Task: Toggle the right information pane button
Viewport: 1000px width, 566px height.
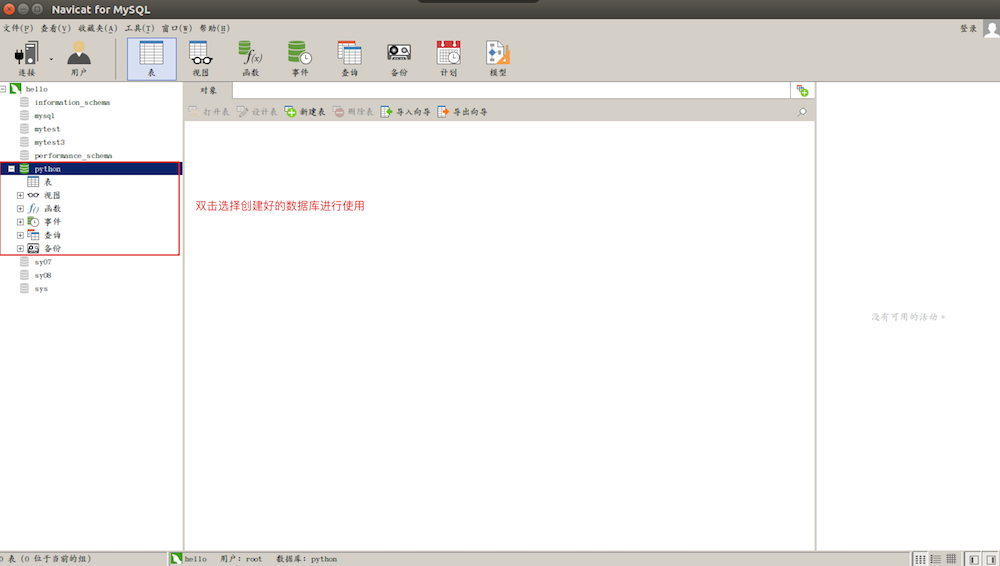Action: click(x=990, y=559)
